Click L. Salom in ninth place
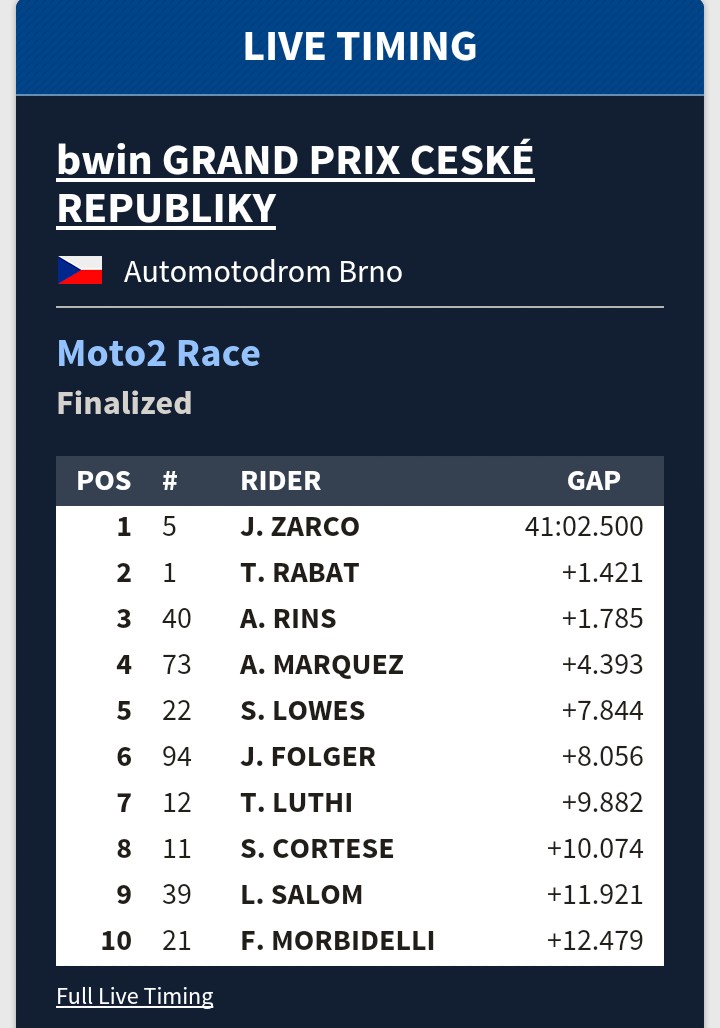Screen dimensions: 720x1028 (x=302, y=895)
